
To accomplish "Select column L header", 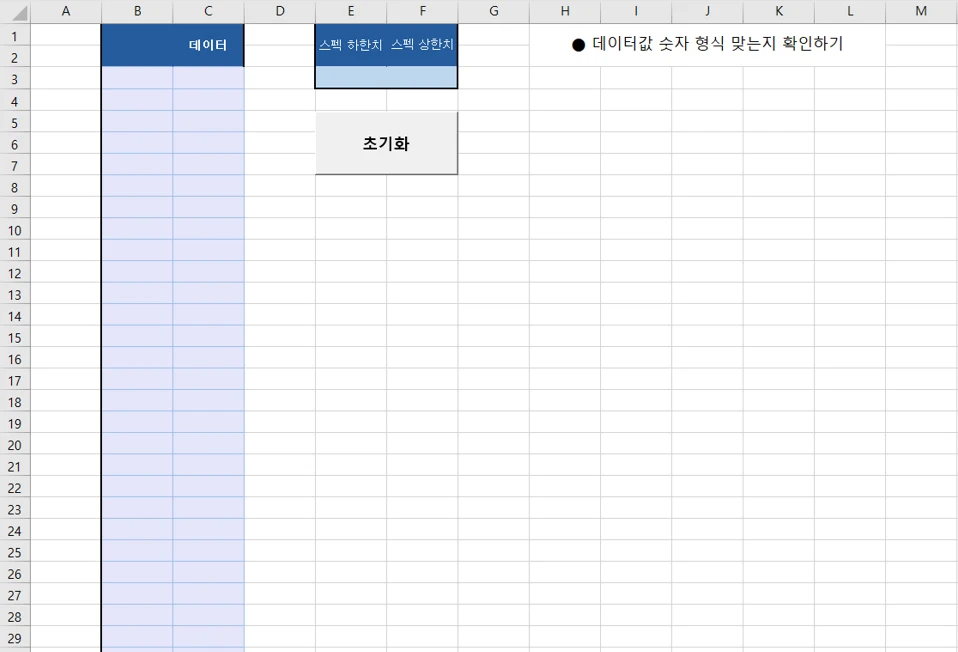I will (x=850, y=12).
